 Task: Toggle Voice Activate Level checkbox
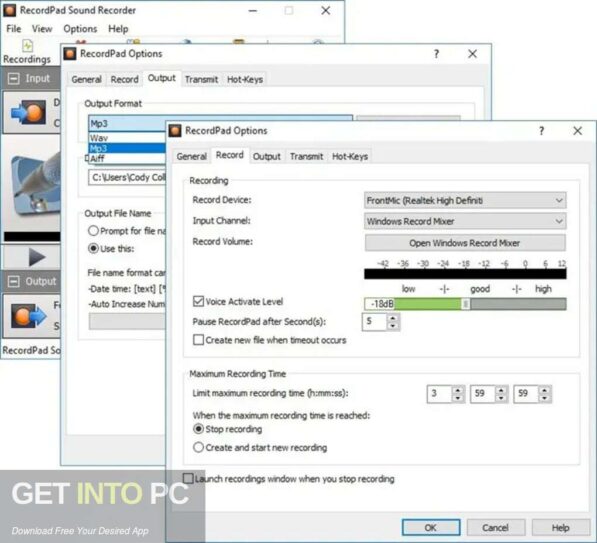(x=198, y=302)
